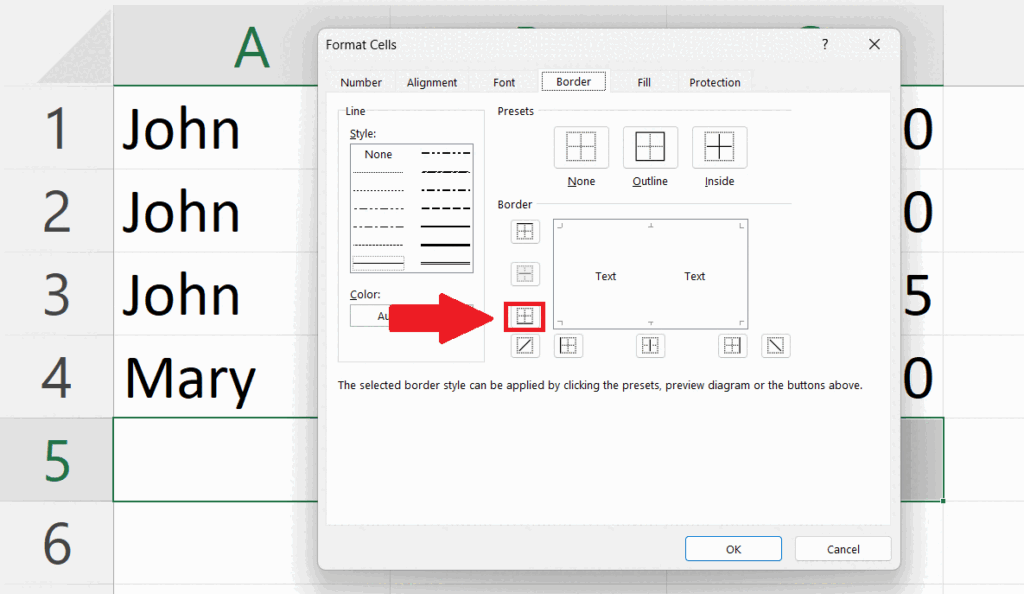The height and width of the screenshot is (594, 1024).
Task: Choose the double line style
Action: pos(445,264)
